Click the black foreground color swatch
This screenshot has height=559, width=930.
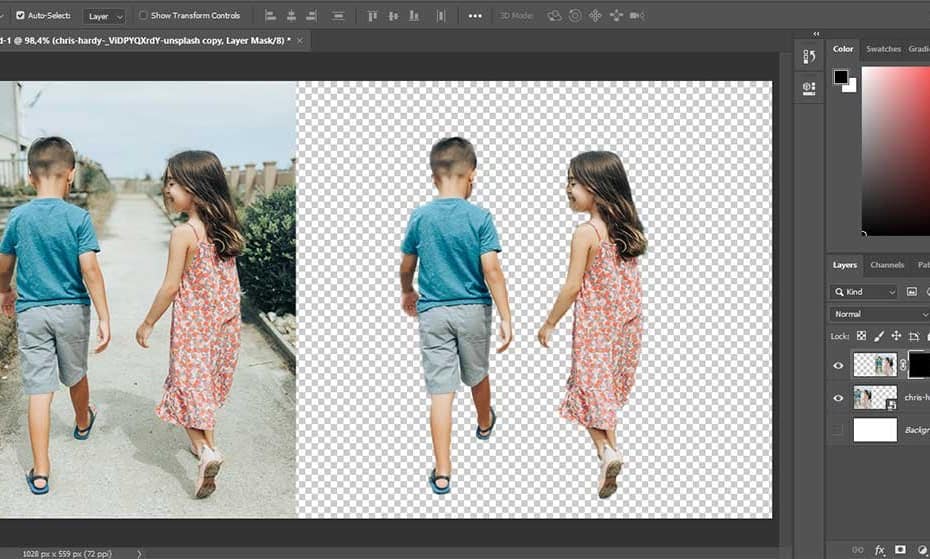840,77
